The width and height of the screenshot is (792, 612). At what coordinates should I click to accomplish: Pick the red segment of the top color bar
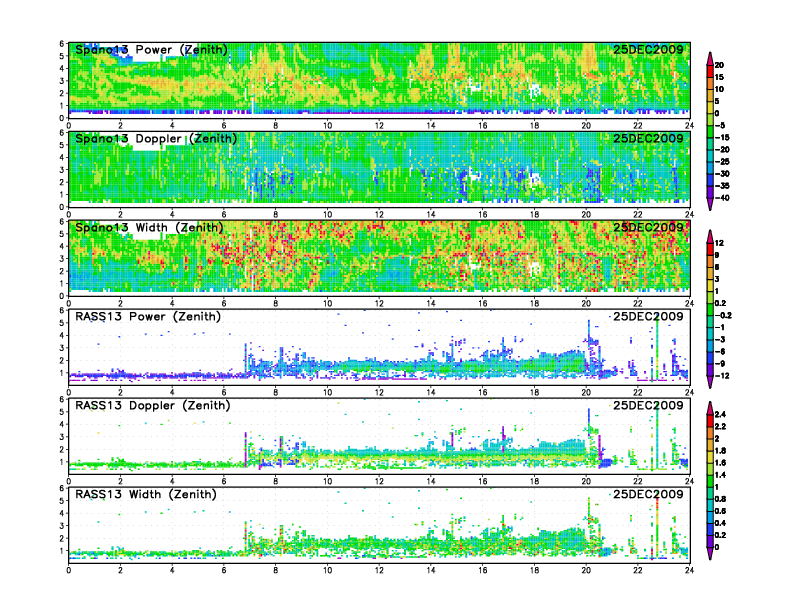(710, 71)
